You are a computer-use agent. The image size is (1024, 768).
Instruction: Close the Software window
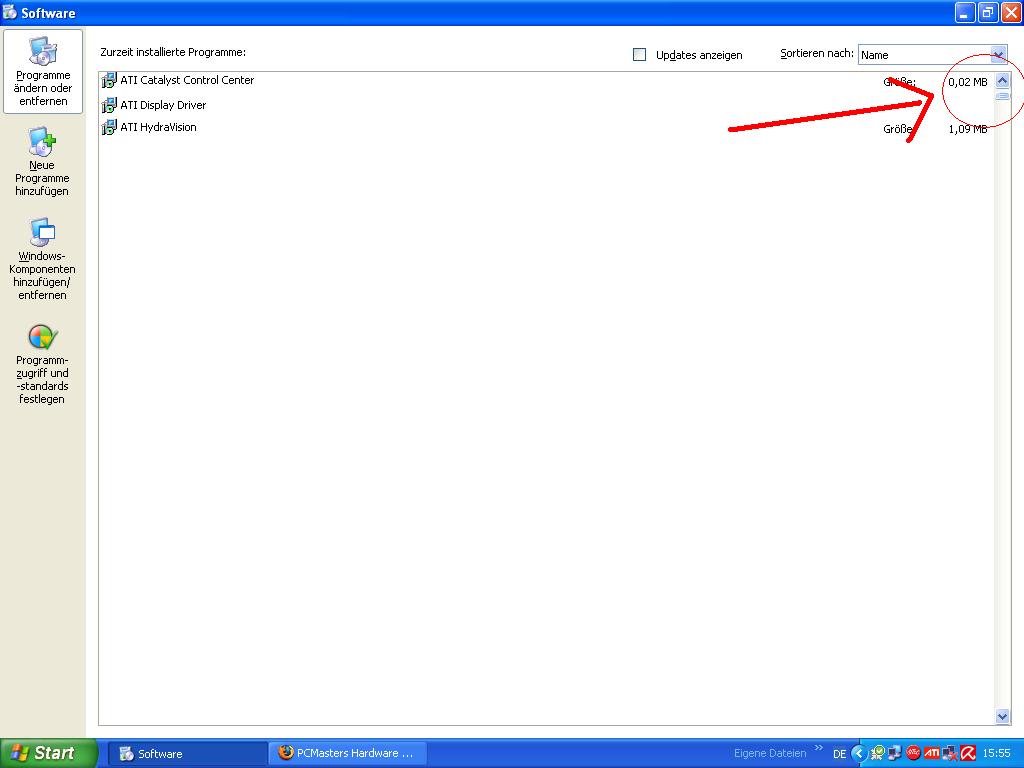point(1011,12)
